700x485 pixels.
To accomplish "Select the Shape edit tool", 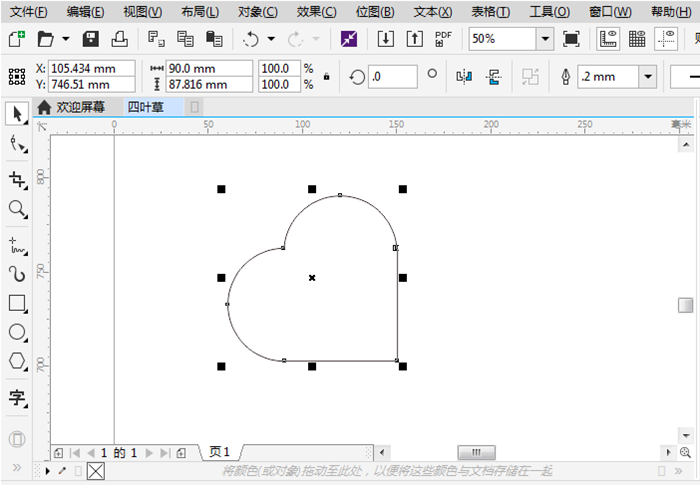I will point(17,145).
